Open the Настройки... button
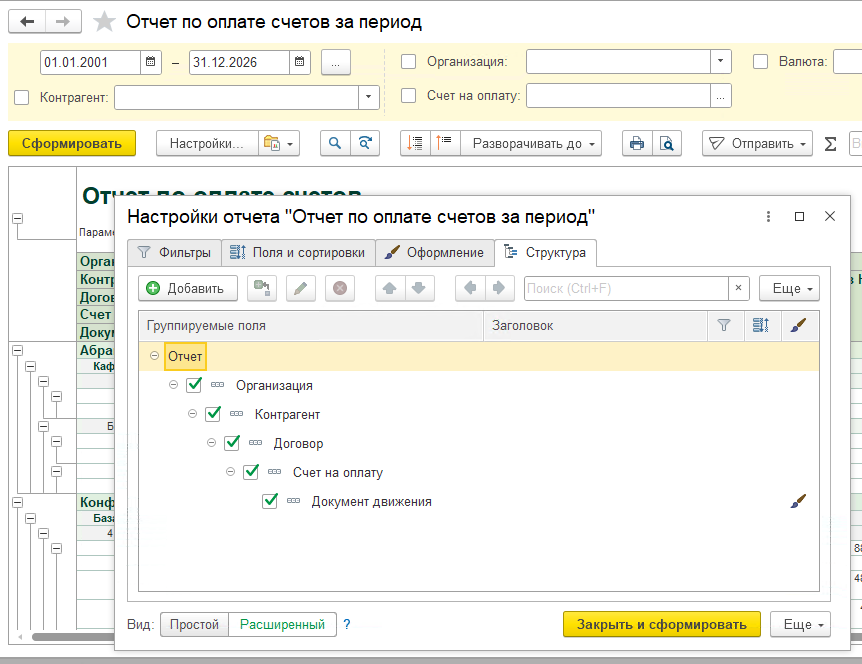862x664 pixels. (x=207, y=143)
